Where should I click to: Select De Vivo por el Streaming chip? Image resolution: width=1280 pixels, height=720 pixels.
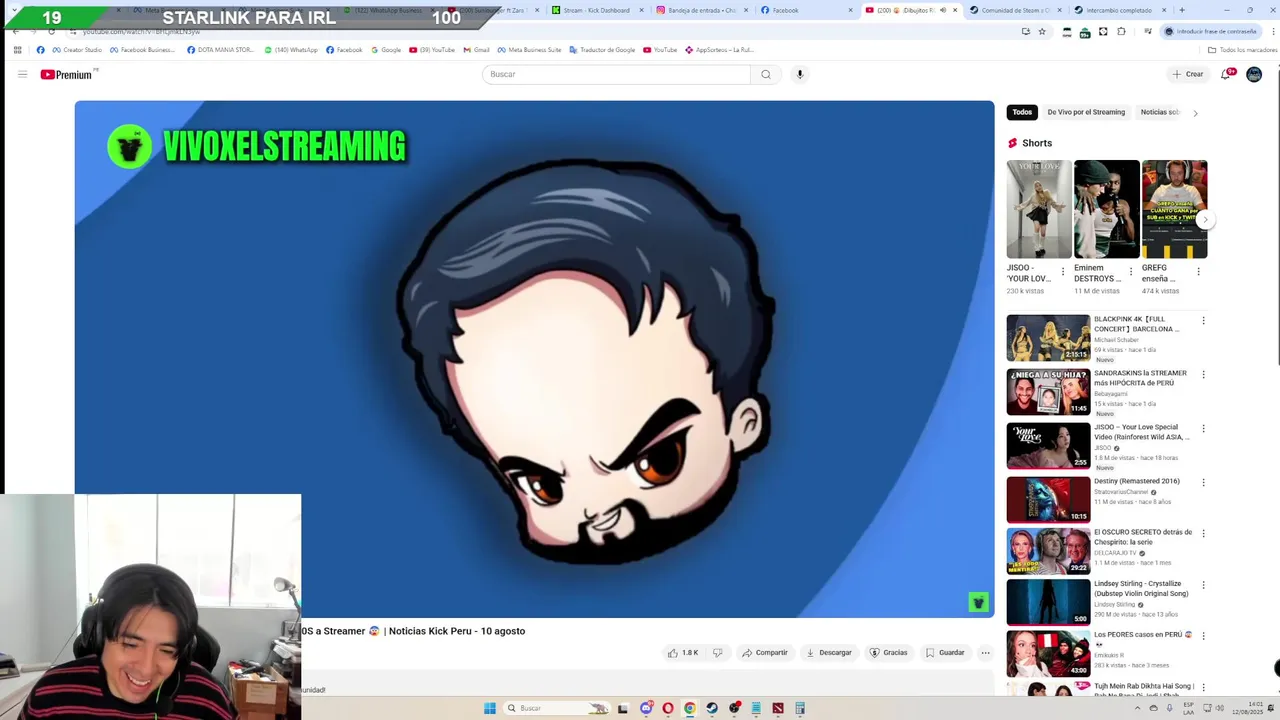coord(1086,112)
